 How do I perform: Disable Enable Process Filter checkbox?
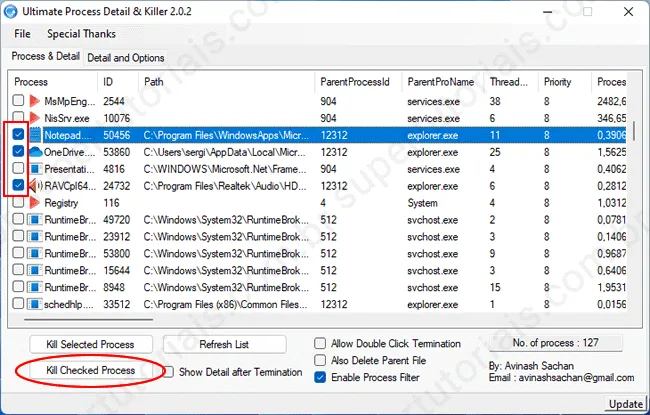point(320,377)
